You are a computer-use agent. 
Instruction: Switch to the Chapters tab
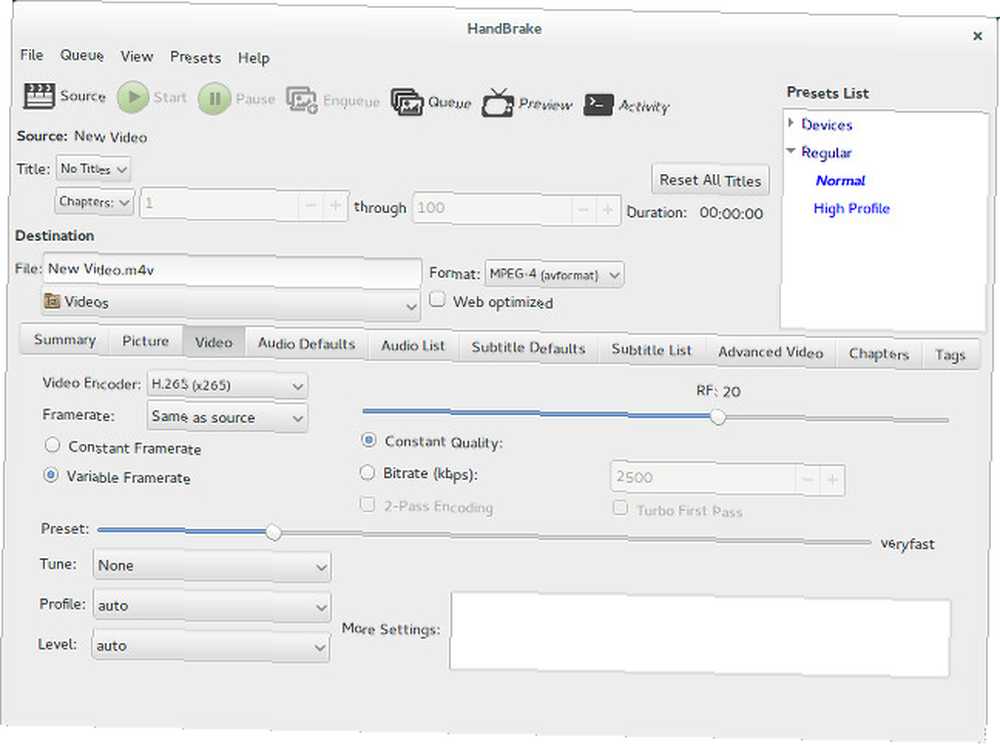879,354
